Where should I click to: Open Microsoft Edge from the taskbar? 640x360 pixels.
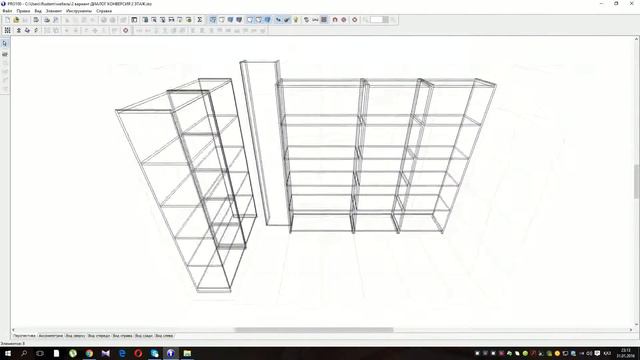[122, 353]
